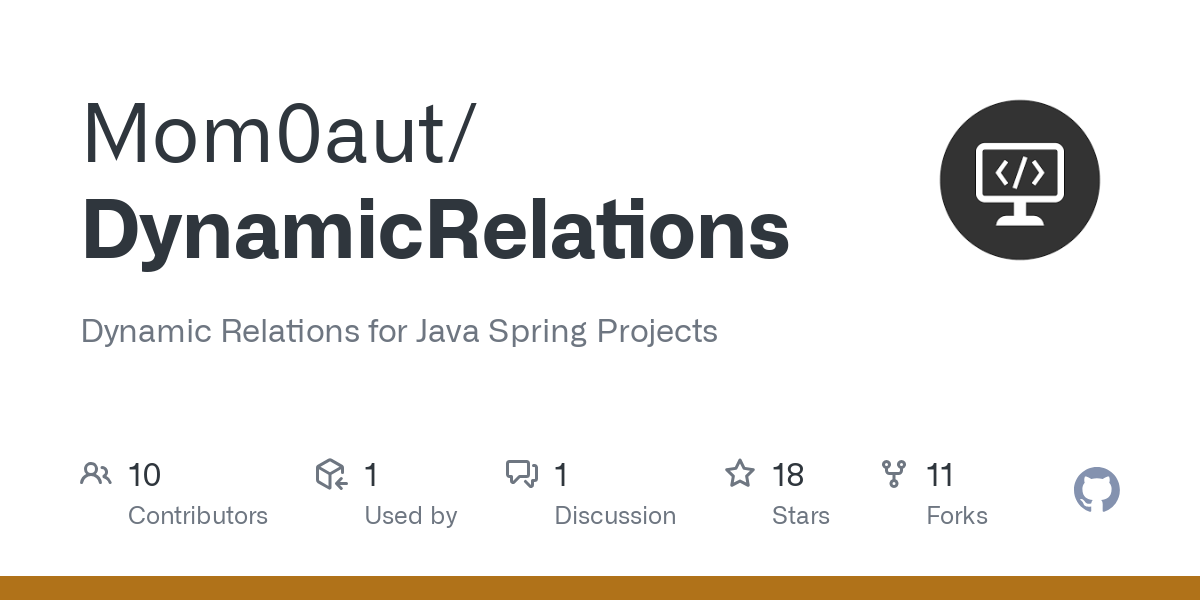This screenshot has height=600, width=1200.
Task: Click the Discussion speech bubbles icon
Action: coord(522,474)
